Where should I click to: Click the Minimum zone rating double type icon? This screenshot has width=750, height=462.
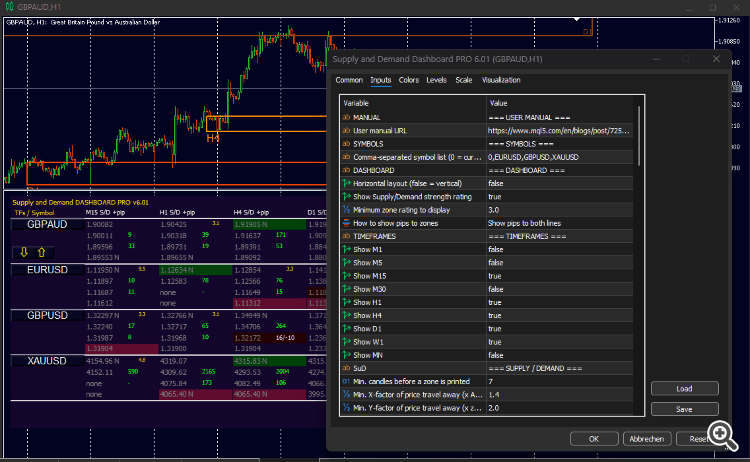[346, 209]
